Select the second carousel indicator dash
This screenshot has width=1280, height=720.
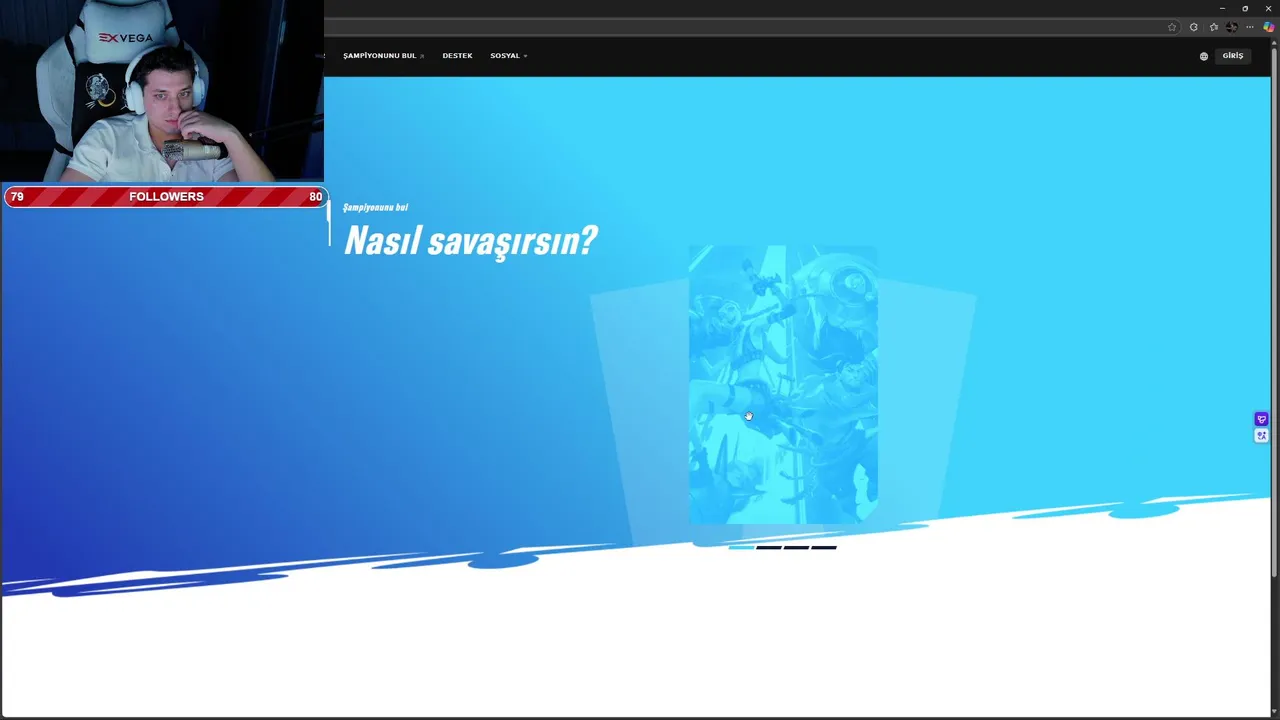click(769, 548)
